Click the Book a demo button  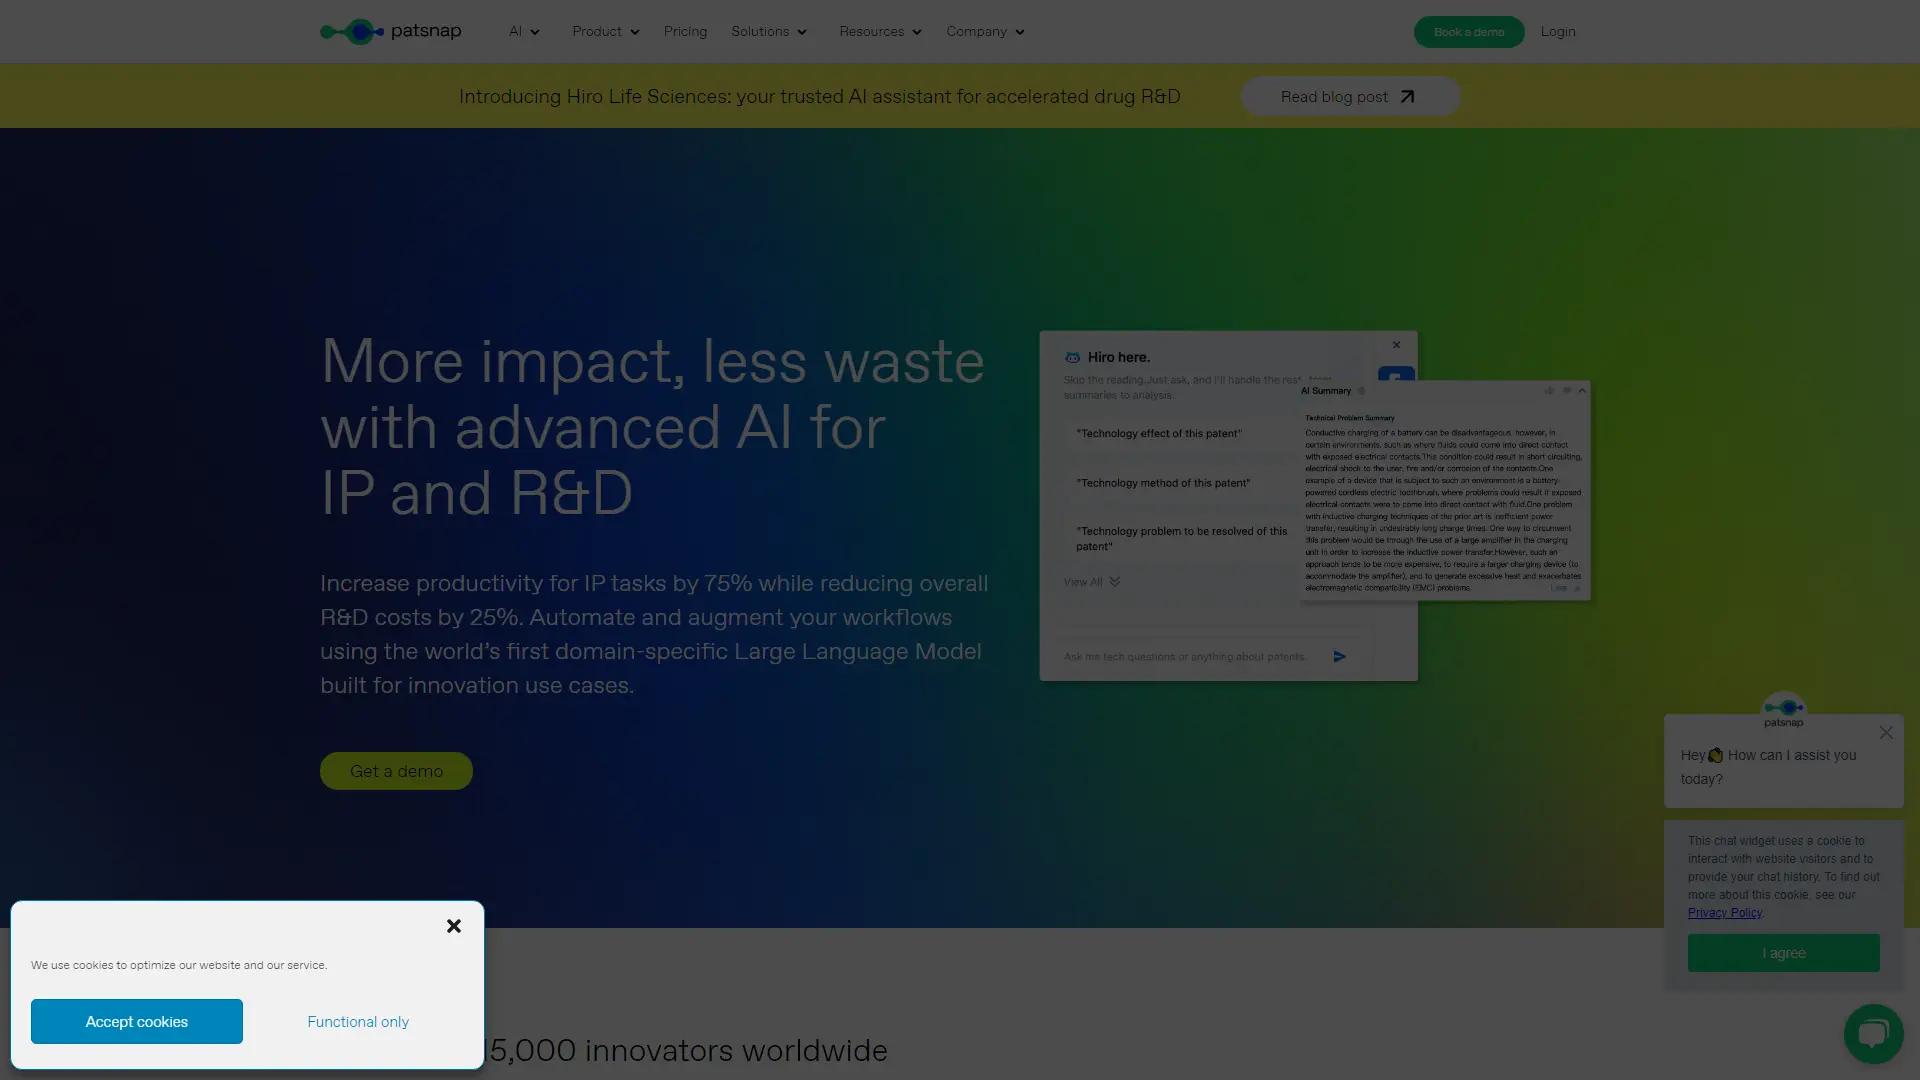click(1468, 32)
